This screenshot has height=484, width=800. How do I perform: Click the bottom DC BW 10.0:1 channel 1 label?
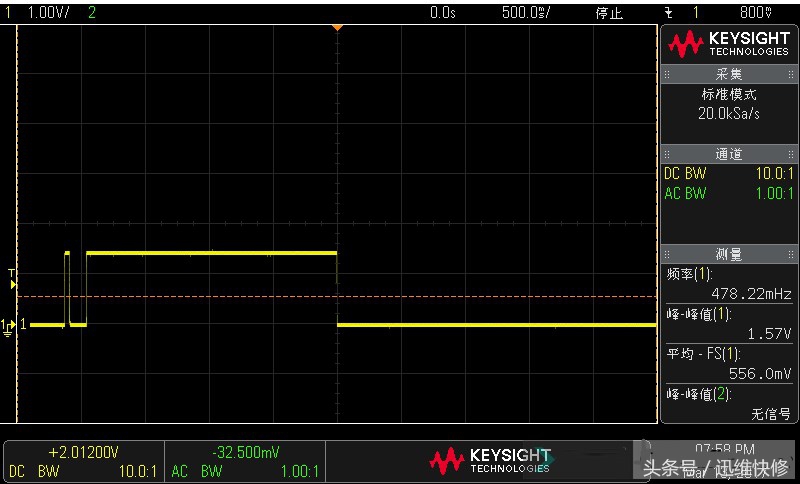(83, 471)
